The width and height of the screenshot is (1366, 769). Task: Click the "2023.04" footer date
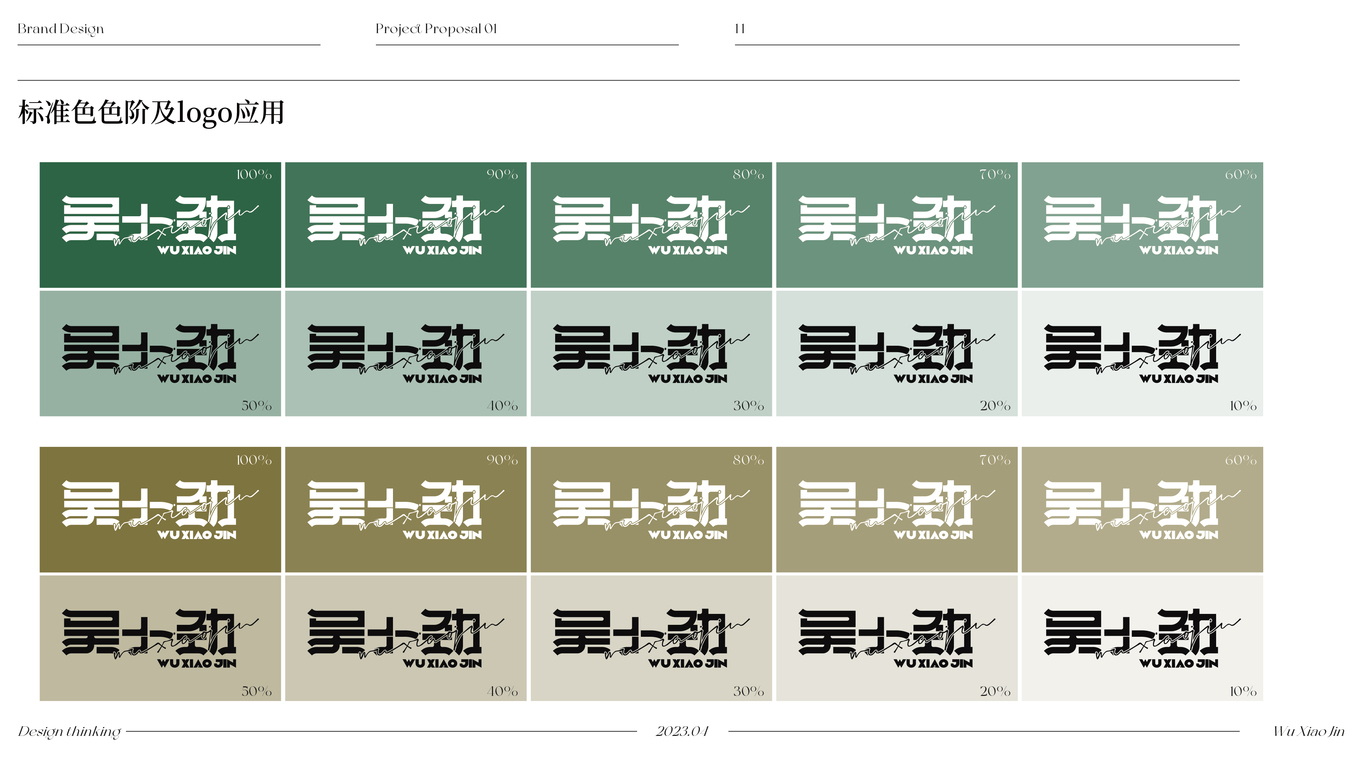(x=682, y=732)
